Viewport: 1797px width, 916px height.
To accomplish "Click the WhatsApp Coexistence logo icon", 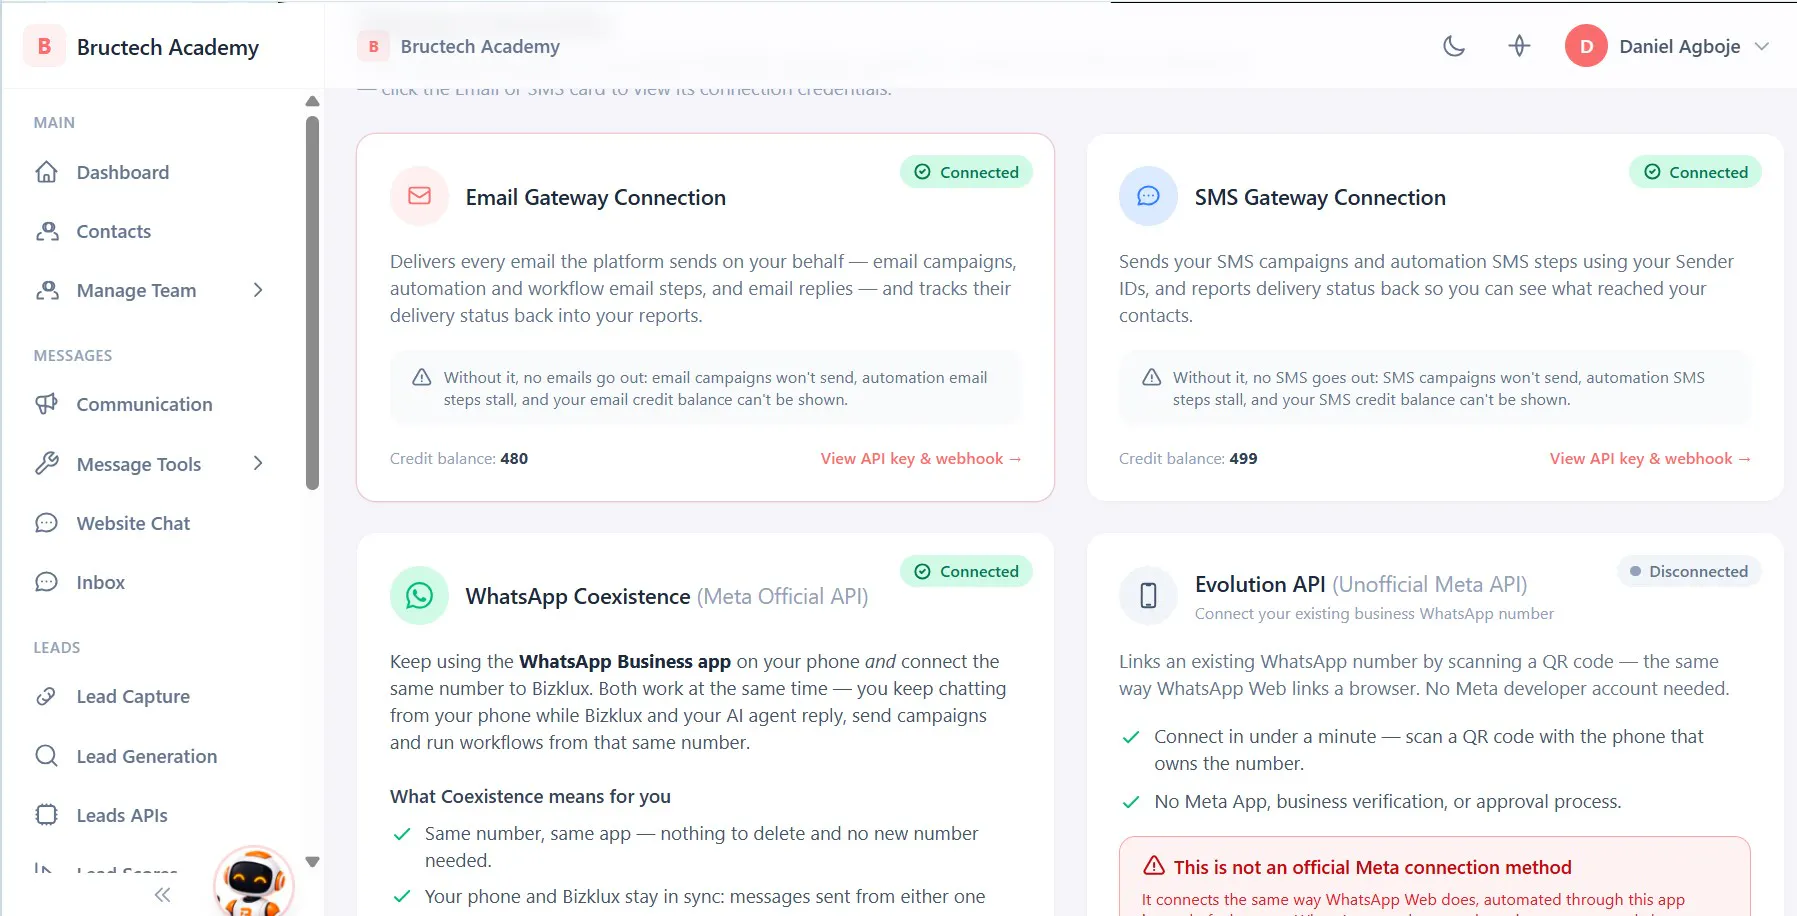I will coord(420,596).
